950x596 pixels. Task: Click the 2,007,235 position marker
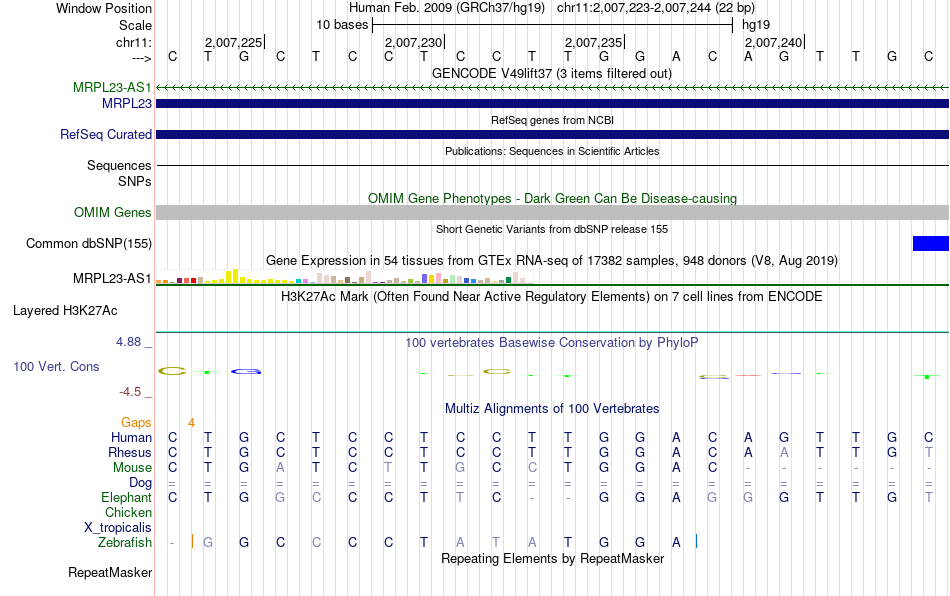594,42
